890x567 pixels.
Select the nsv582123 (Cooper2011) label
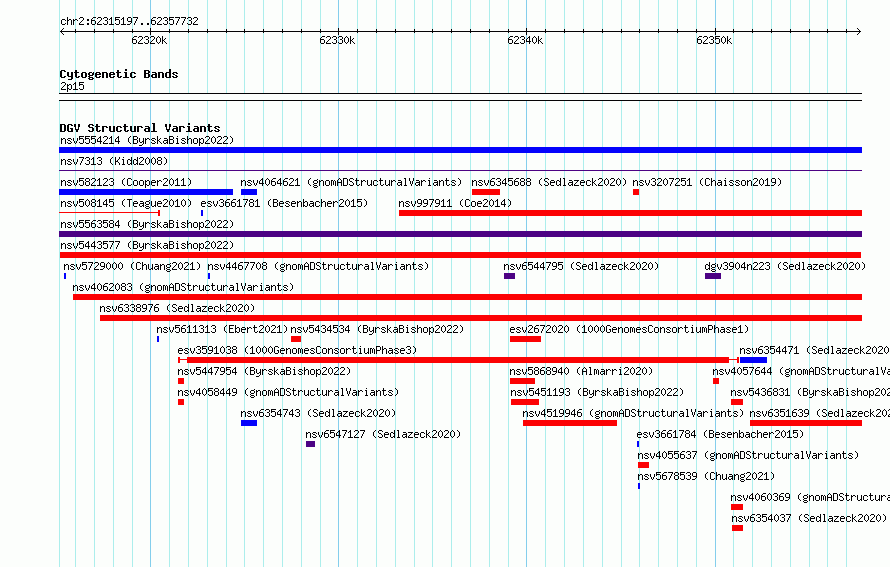pyautogui.click(x=126, y=182)
